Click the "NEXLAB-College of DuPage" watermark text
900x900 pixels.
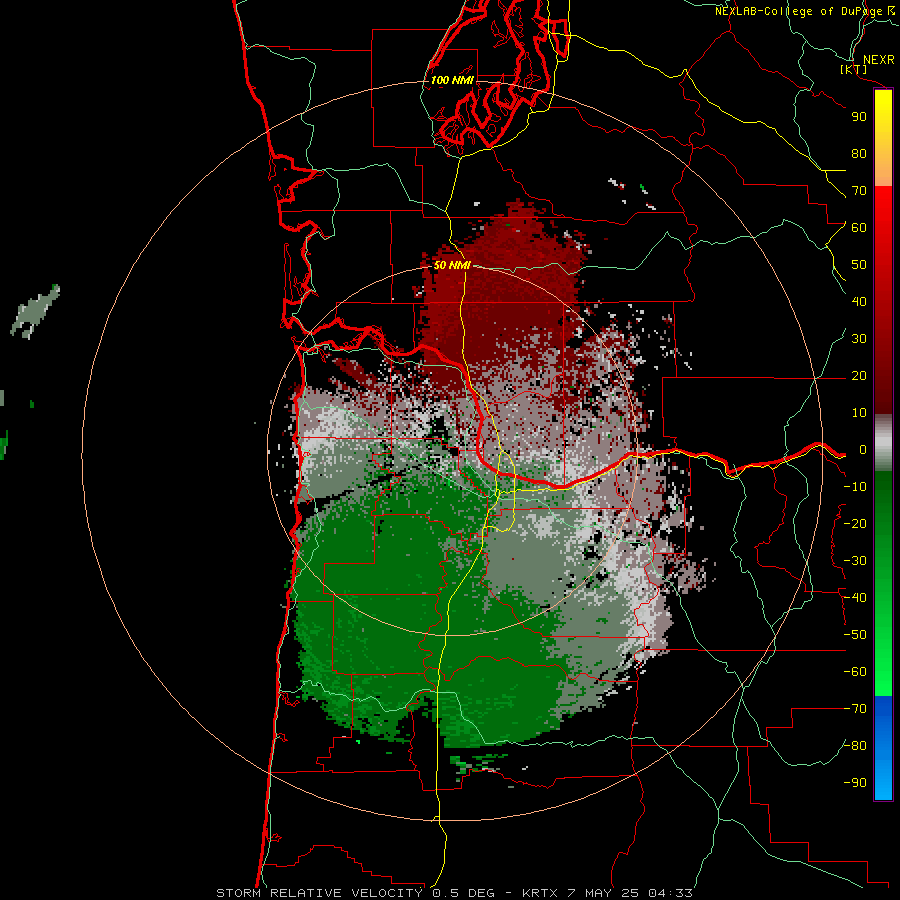tap(799, 11)
